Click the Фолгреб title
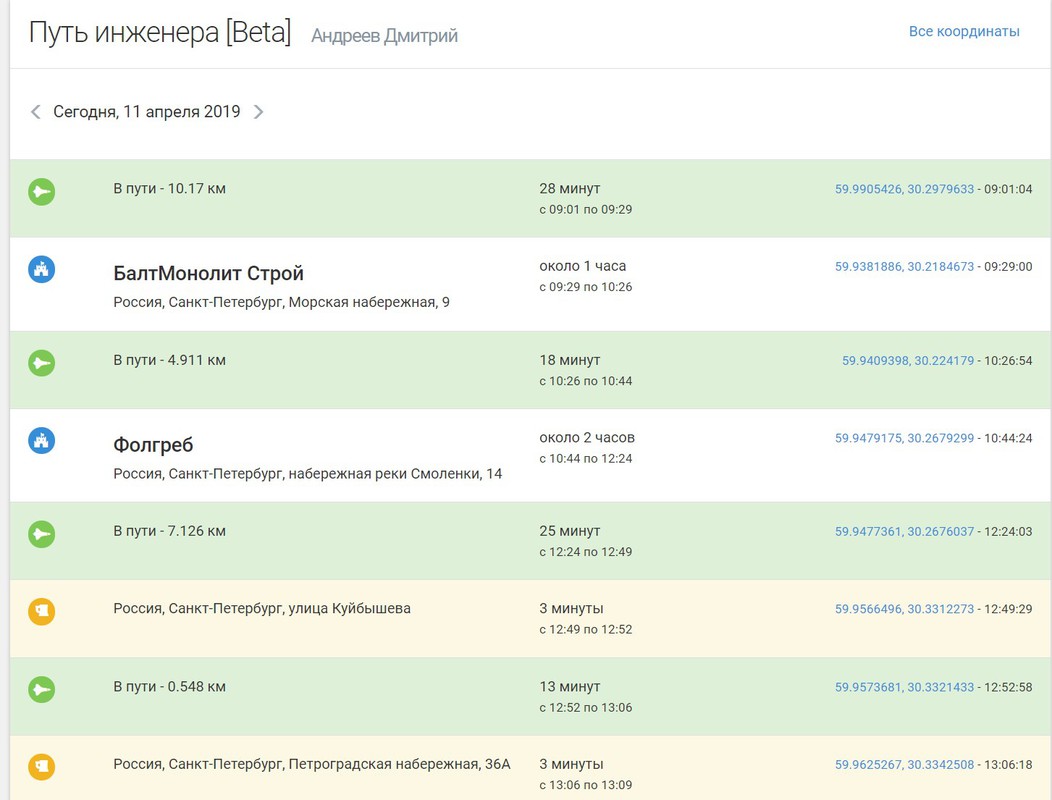The image size is (1052, 800). coord(153,445)
